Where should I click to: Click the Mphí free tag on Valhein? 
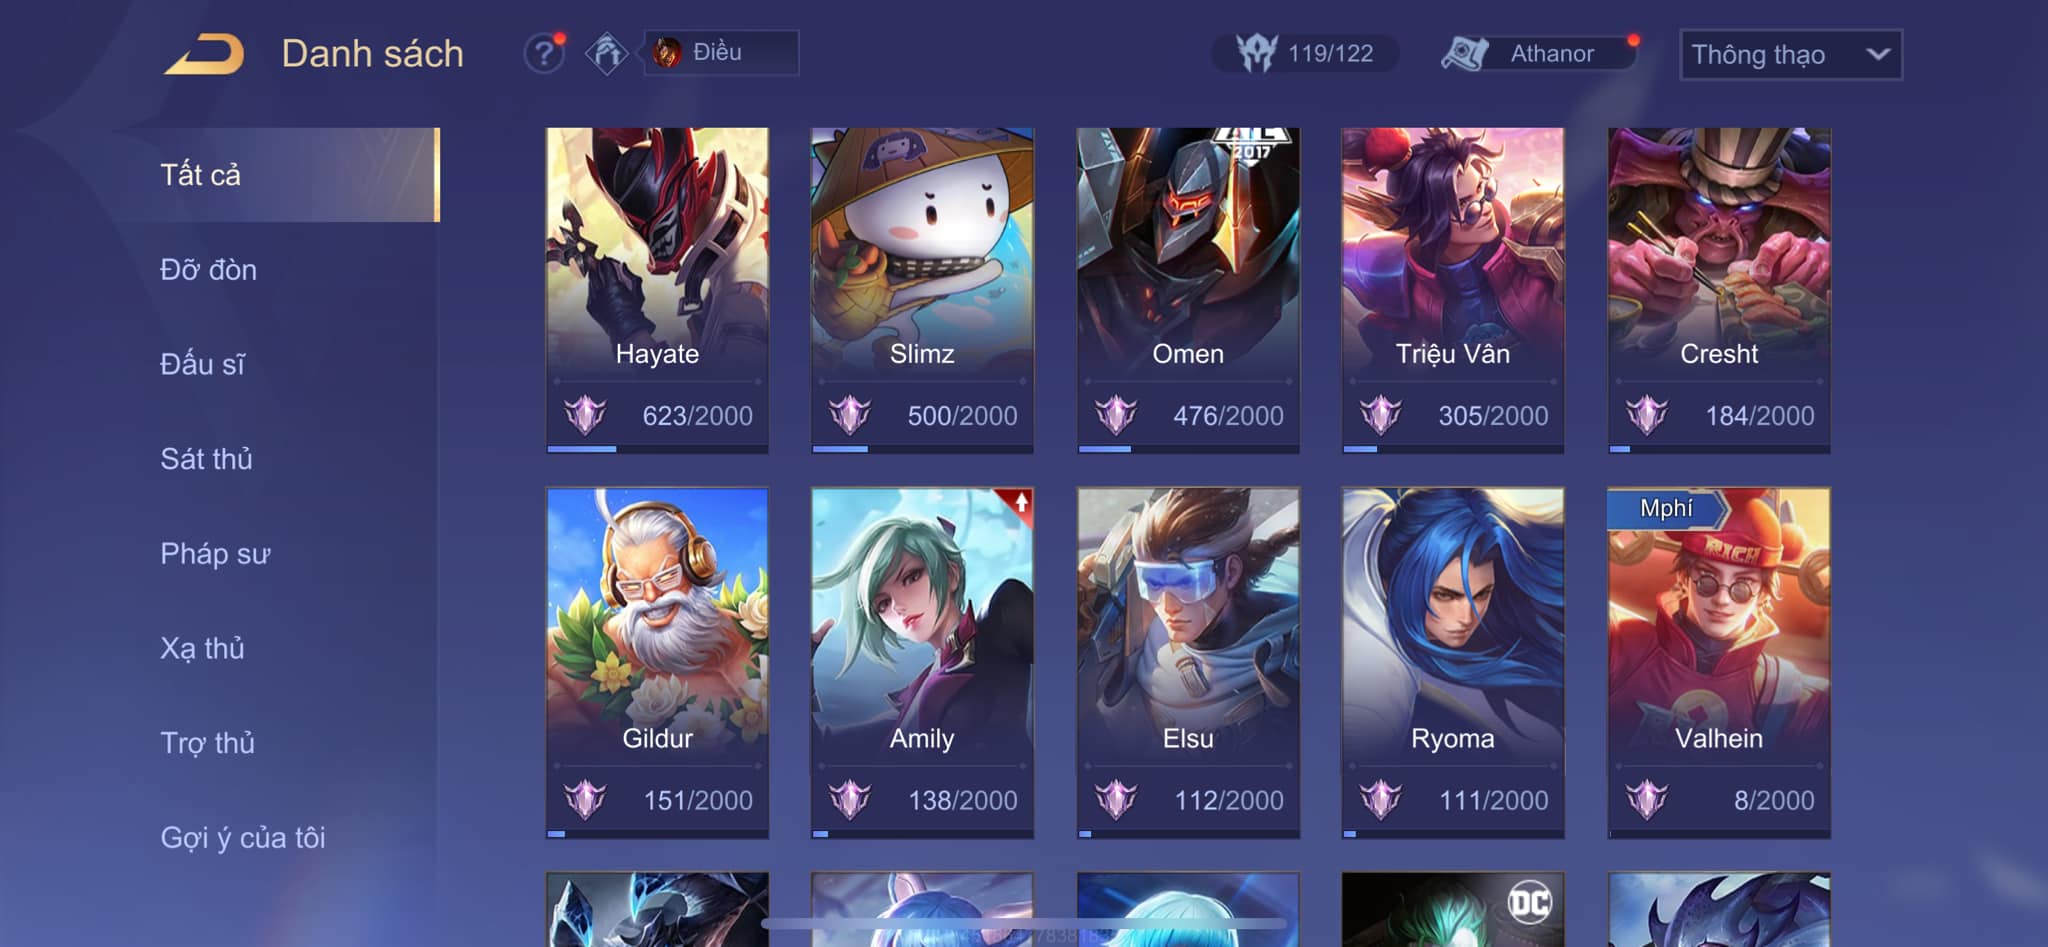pyautogui.click(x=1667, y=508)
